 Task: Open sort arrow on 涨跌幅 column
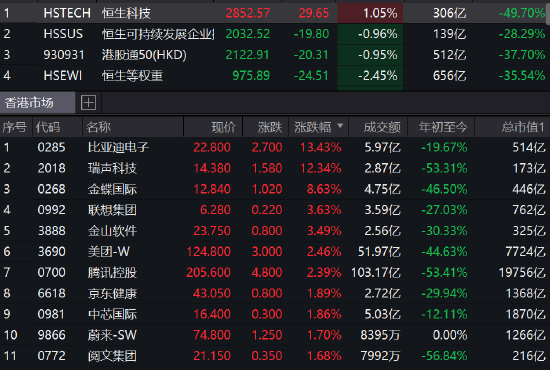[340, 125]
